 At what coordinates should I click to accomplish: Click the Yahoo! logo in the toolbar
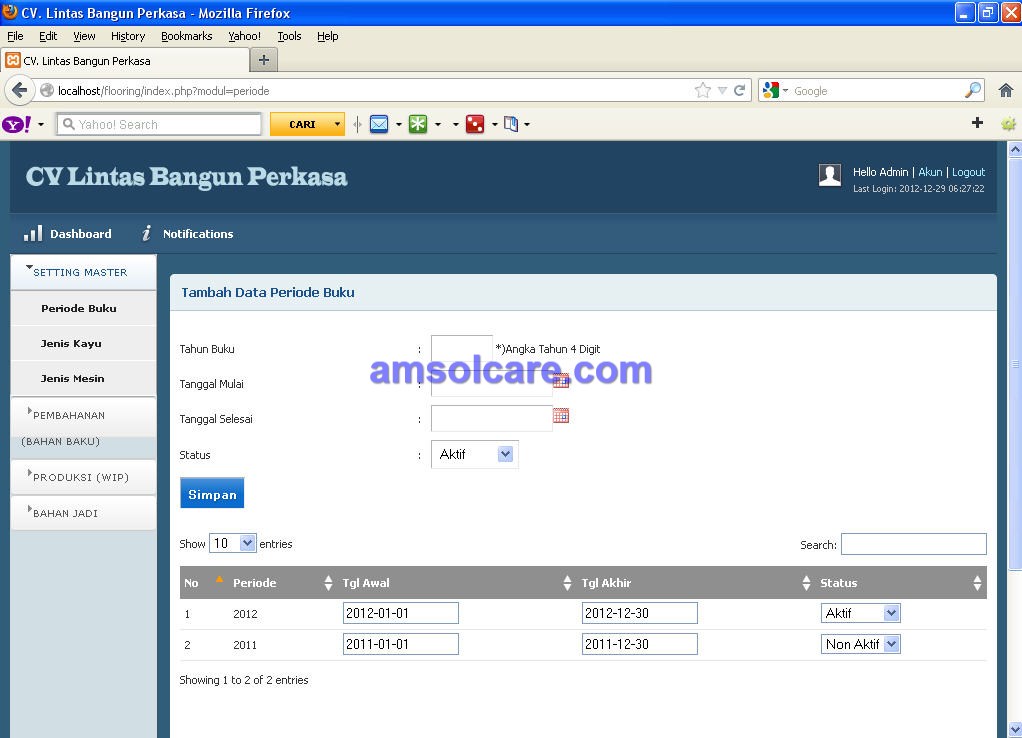(16, 124)
